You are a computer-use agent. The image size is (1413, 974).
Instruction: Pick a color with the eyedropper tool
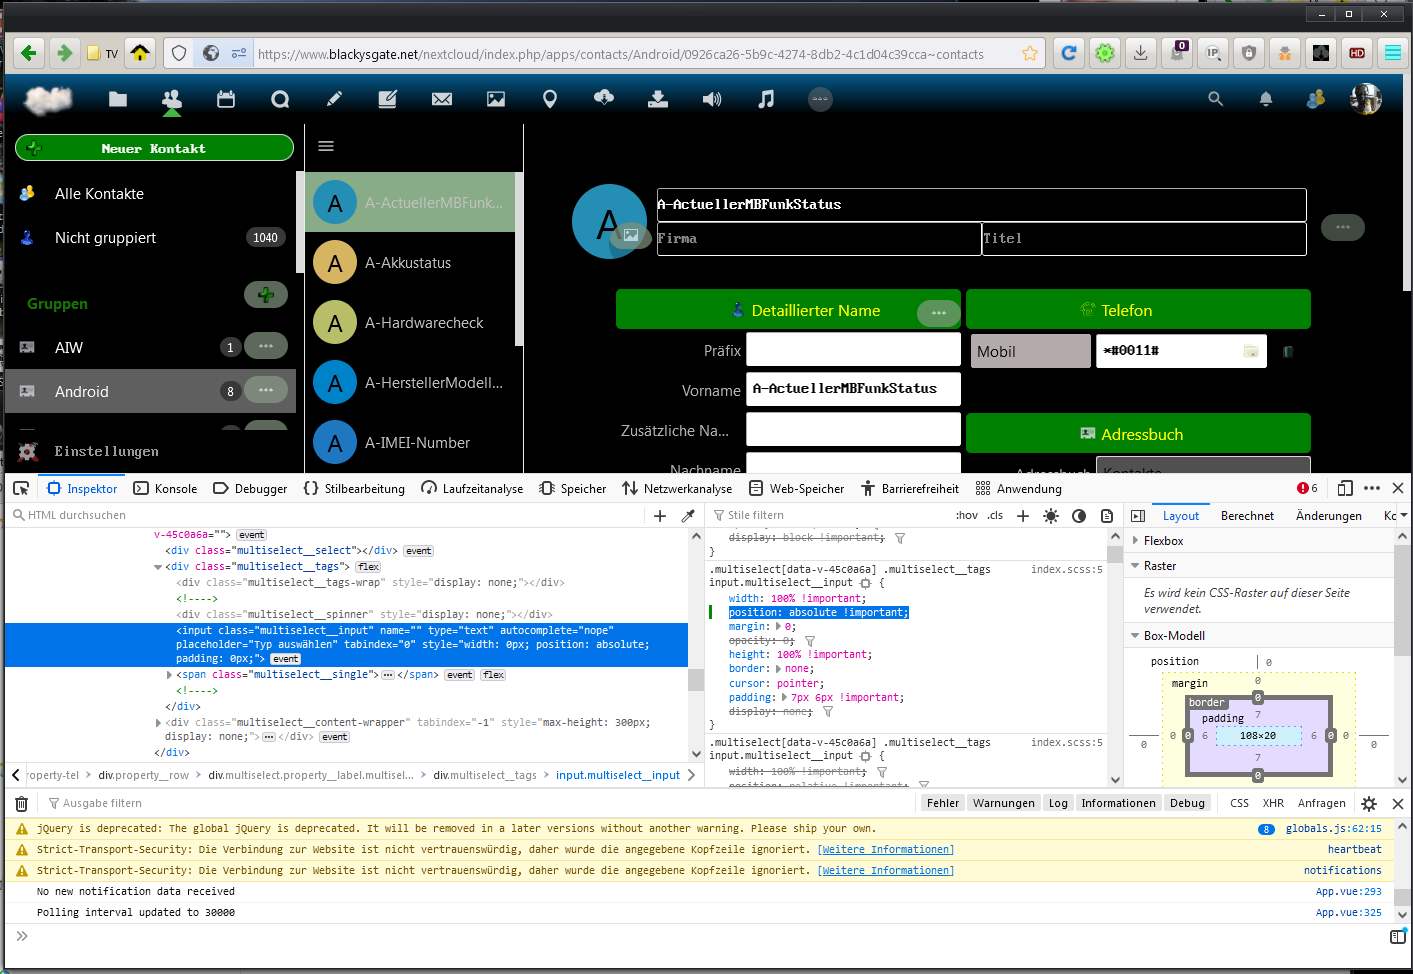[x=688, y=515]
